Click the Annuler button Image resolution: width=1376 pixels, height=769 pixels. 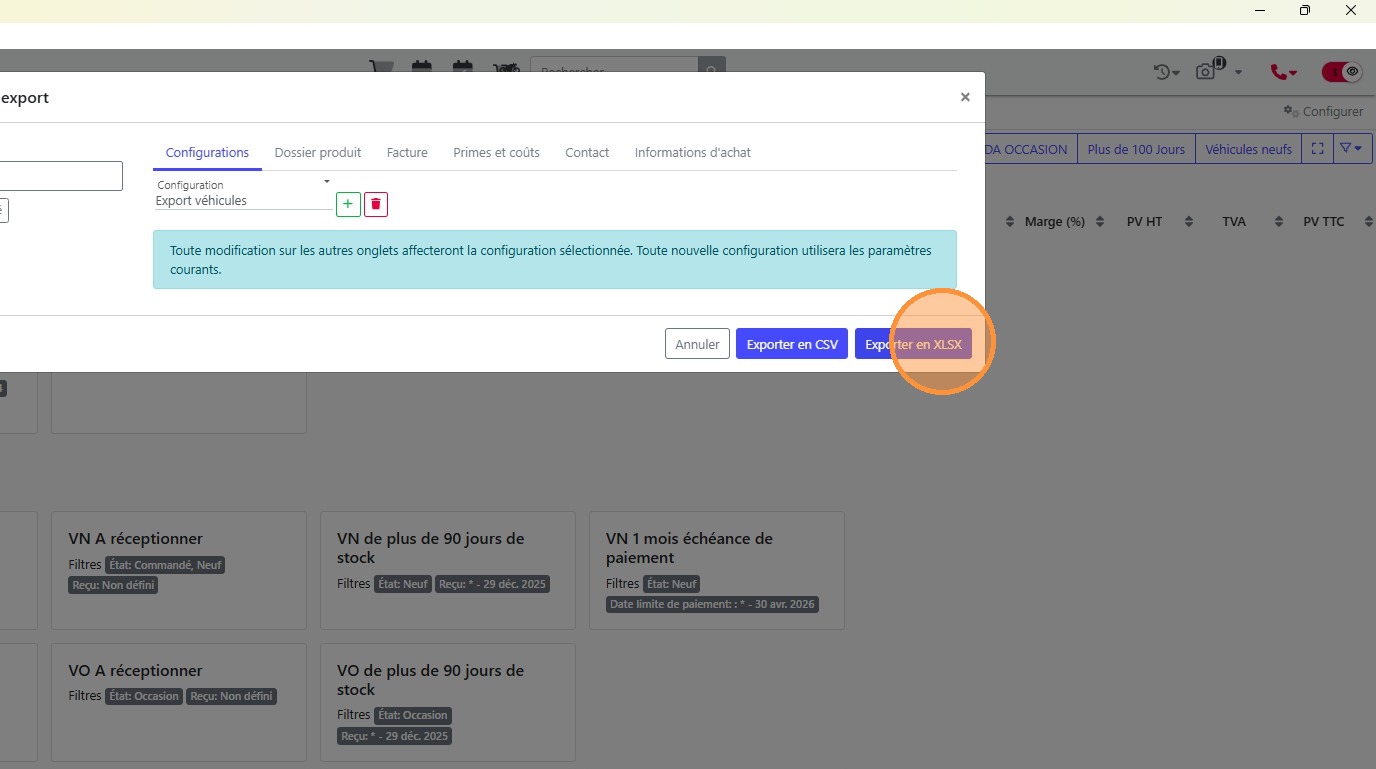pos(697,344)
